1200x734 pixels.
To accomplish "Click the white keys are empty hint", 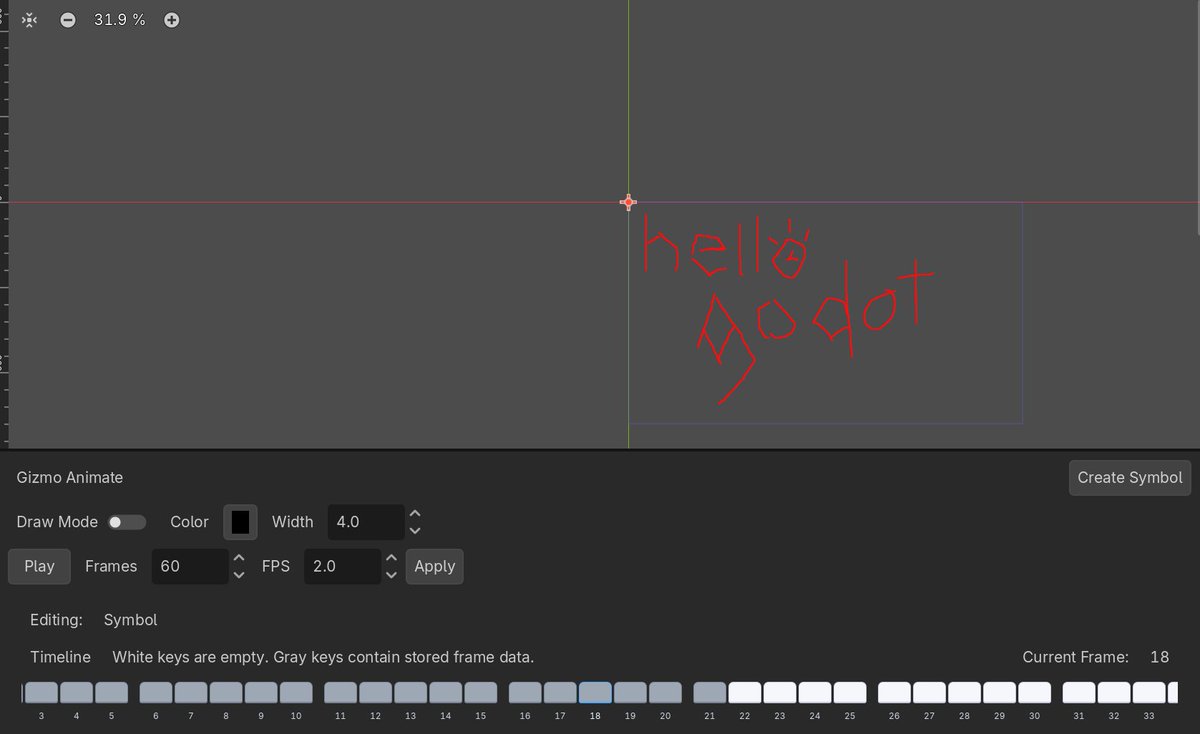I will pyautogui.click(x=323, y=657).
